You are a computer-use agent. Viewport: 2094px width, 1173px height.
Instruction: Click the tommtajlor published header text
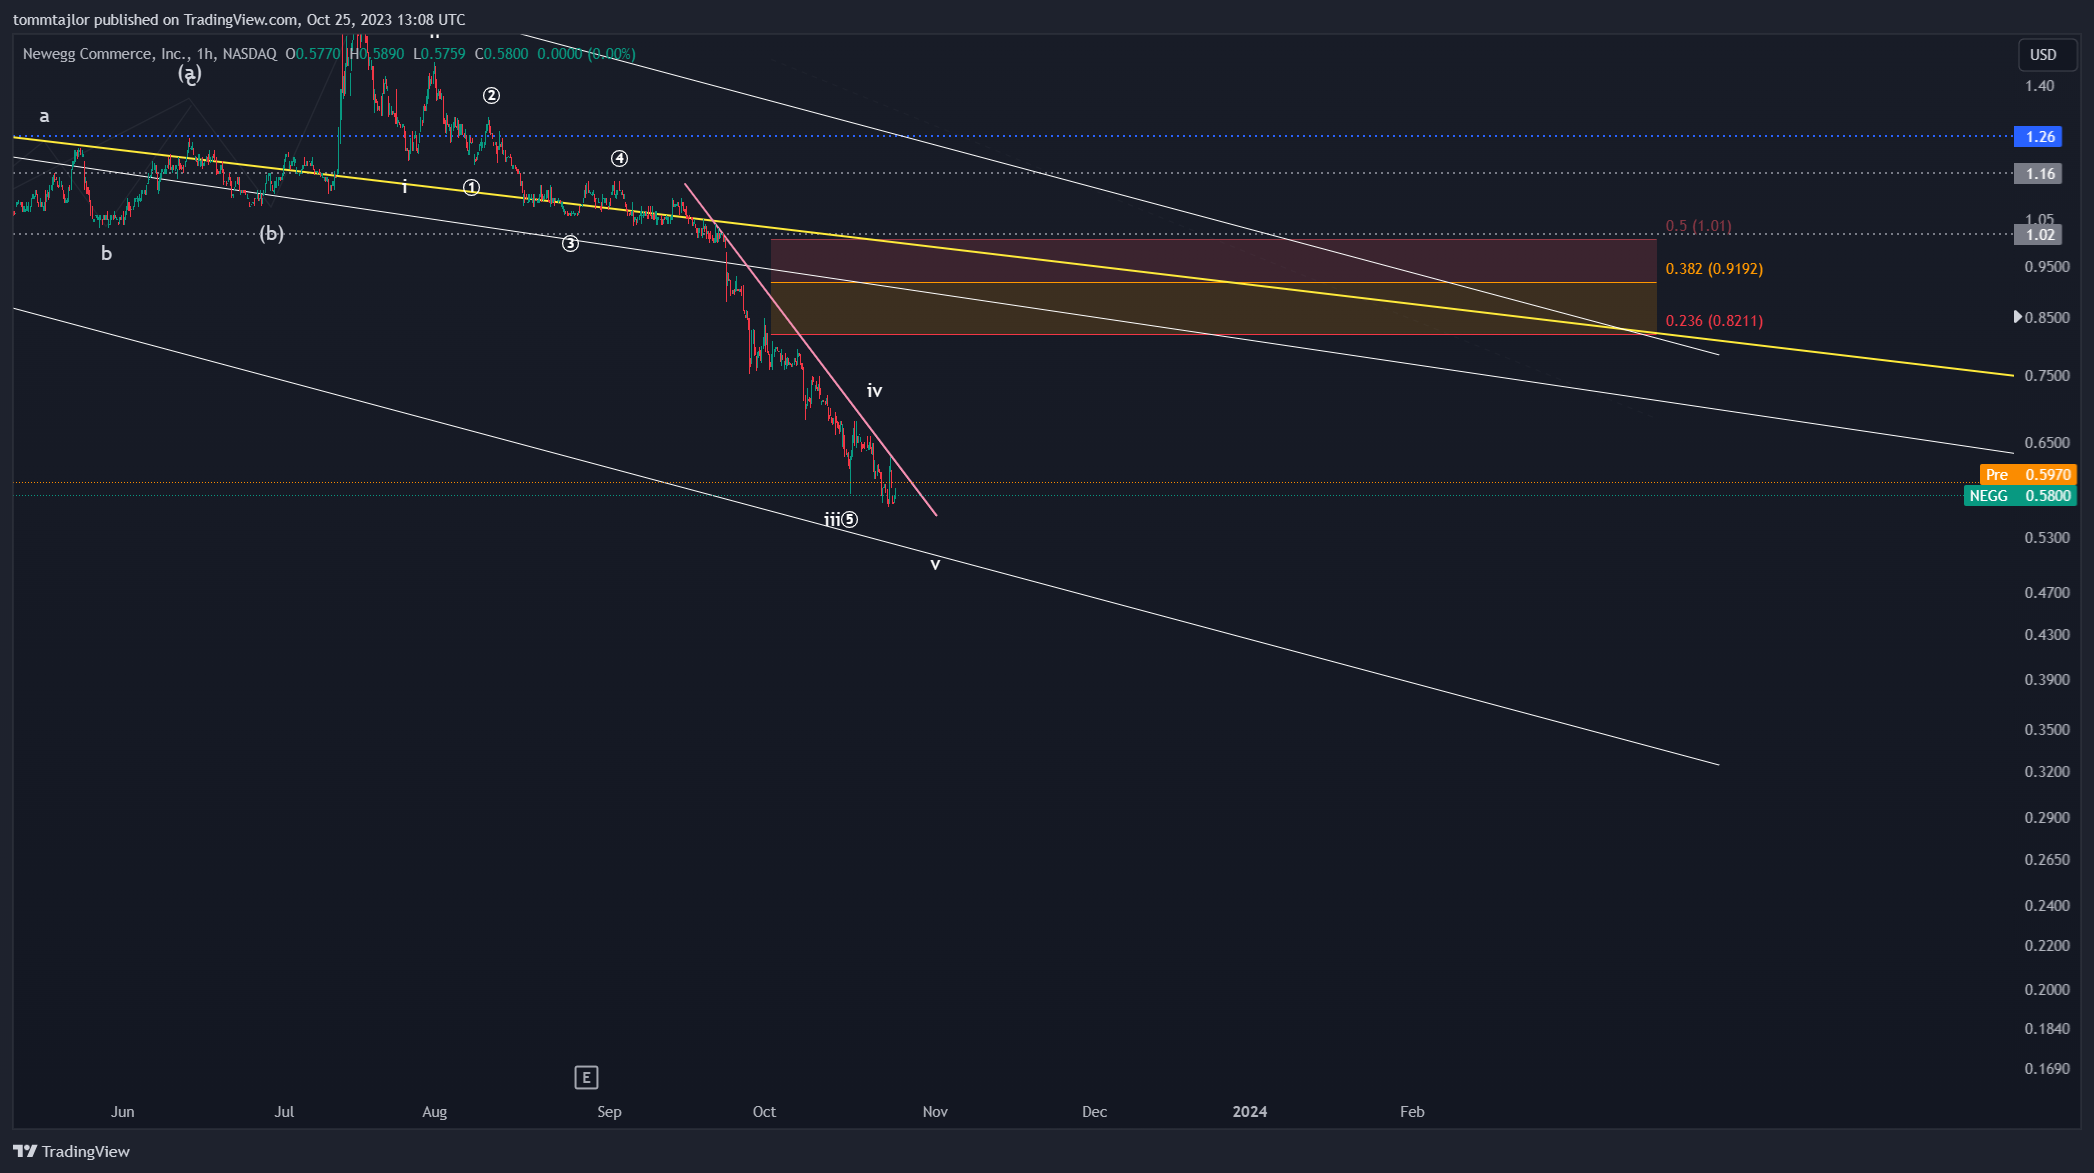pos(239,20)
